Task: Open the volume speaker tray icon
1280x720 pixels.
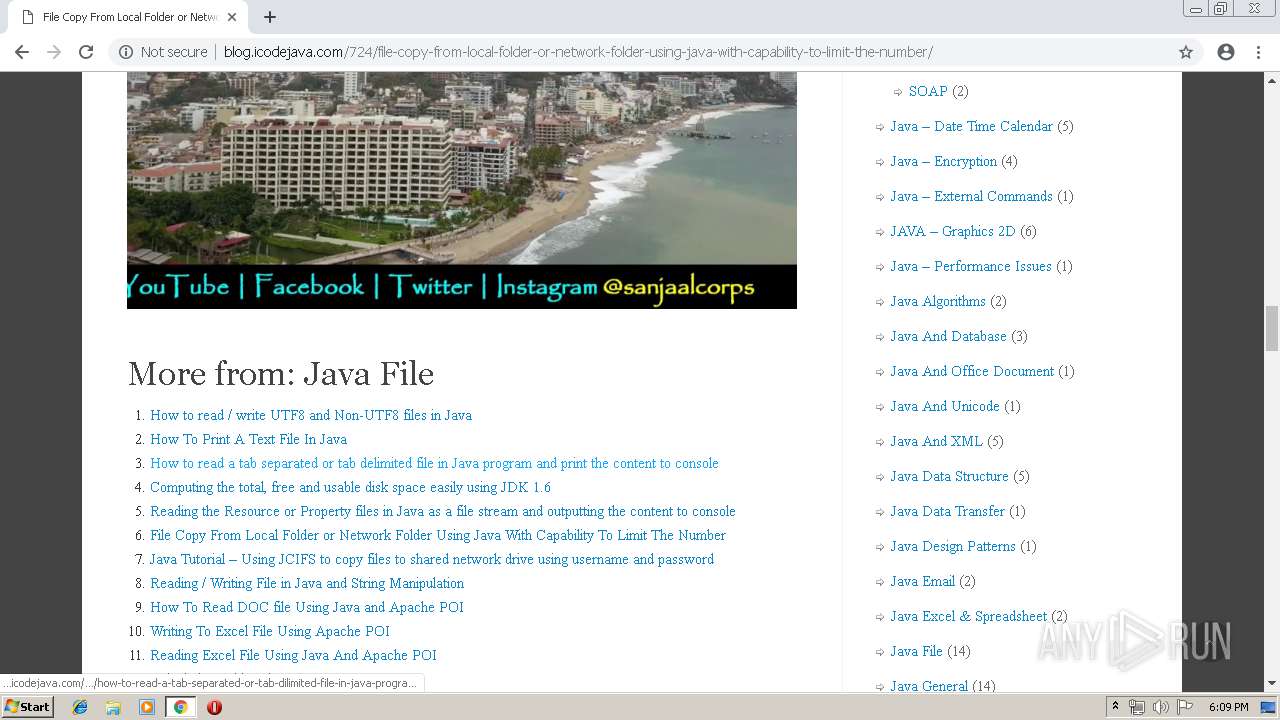Action: point(1160,707)
